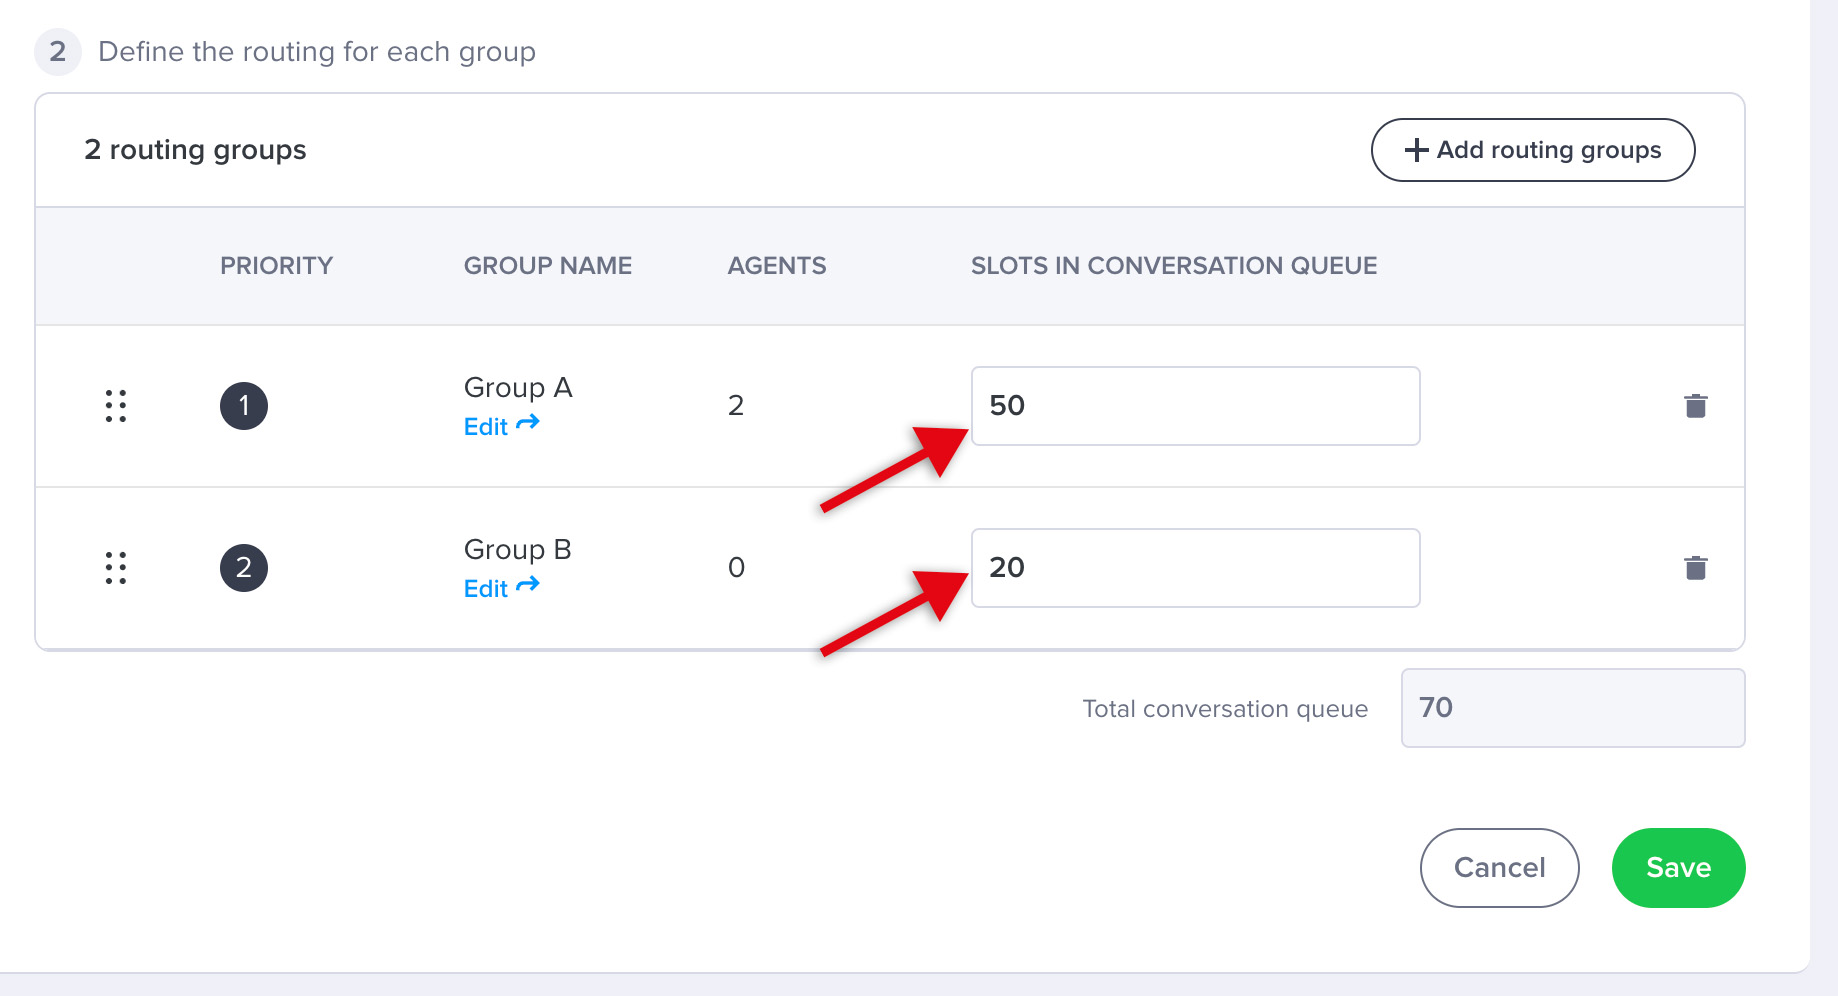Click the AGENTS column header

click(x=776, y=266)
